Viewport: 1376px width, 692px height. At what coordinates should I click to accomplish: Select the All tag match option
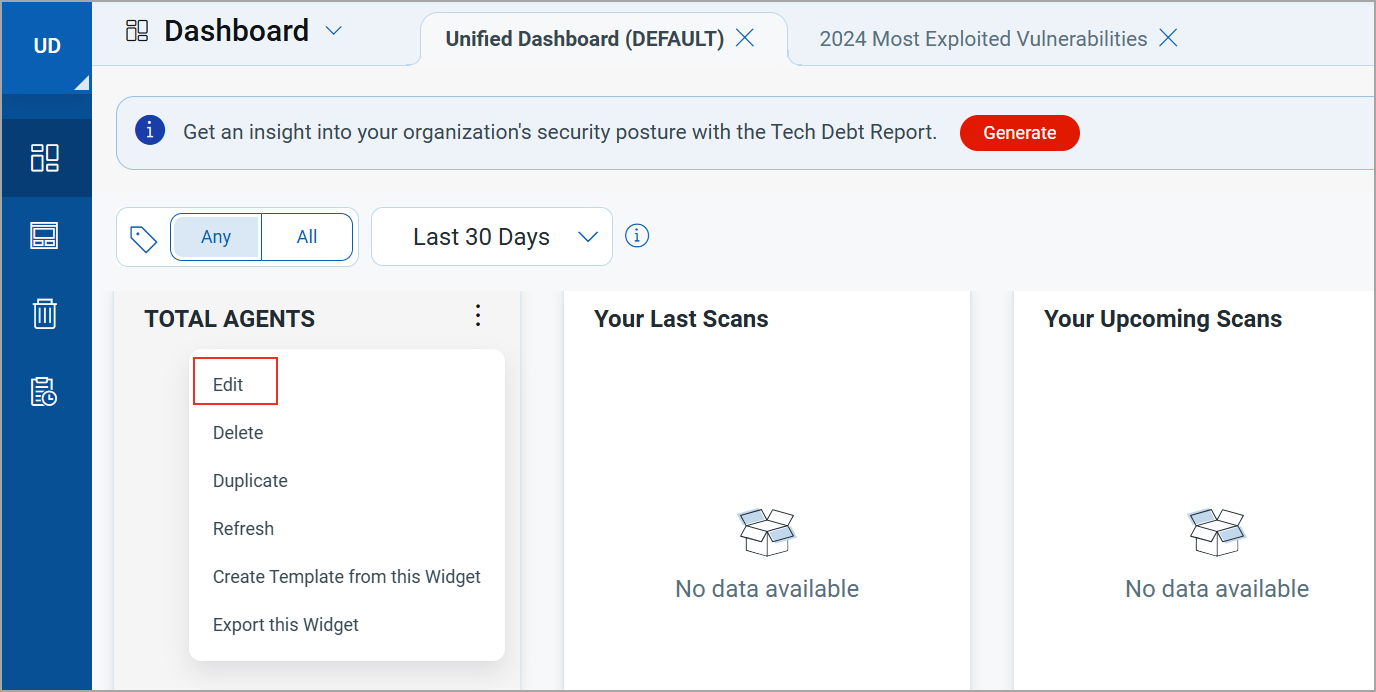tap(307, 237)
